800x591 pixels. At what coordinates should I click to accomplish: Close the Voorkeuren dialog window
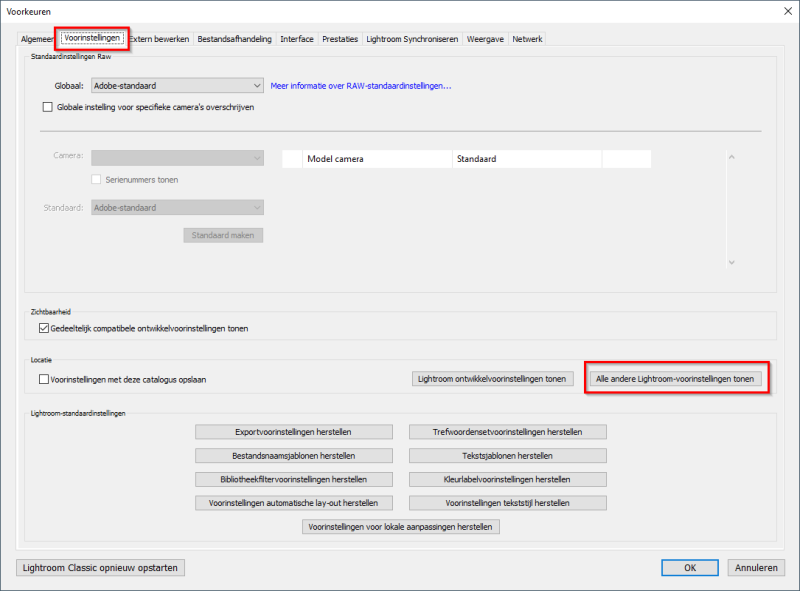tap(788, 11)
